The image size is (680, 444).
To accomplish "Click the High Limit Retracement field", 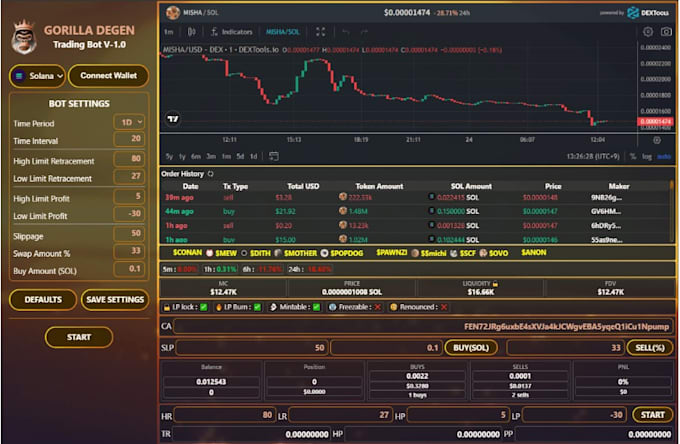I will click(x=129, y=159).
